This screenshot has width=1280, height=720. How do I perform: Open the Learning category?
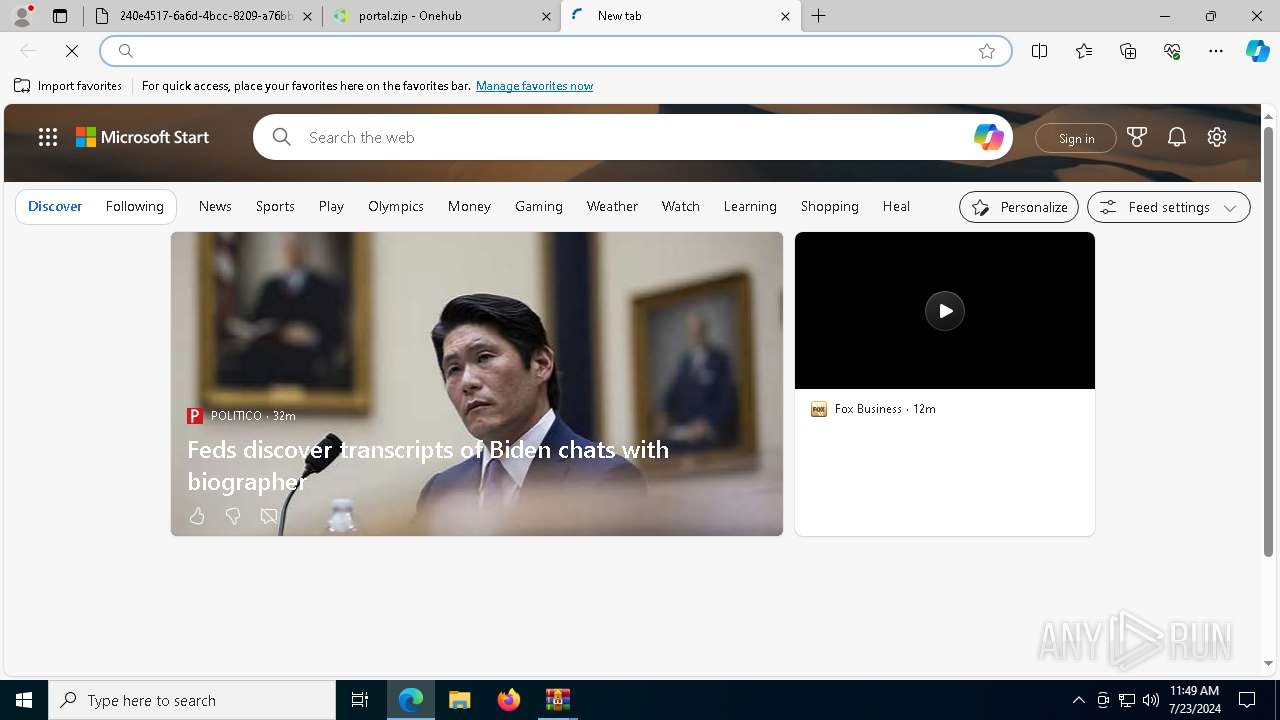click(750, 206)
